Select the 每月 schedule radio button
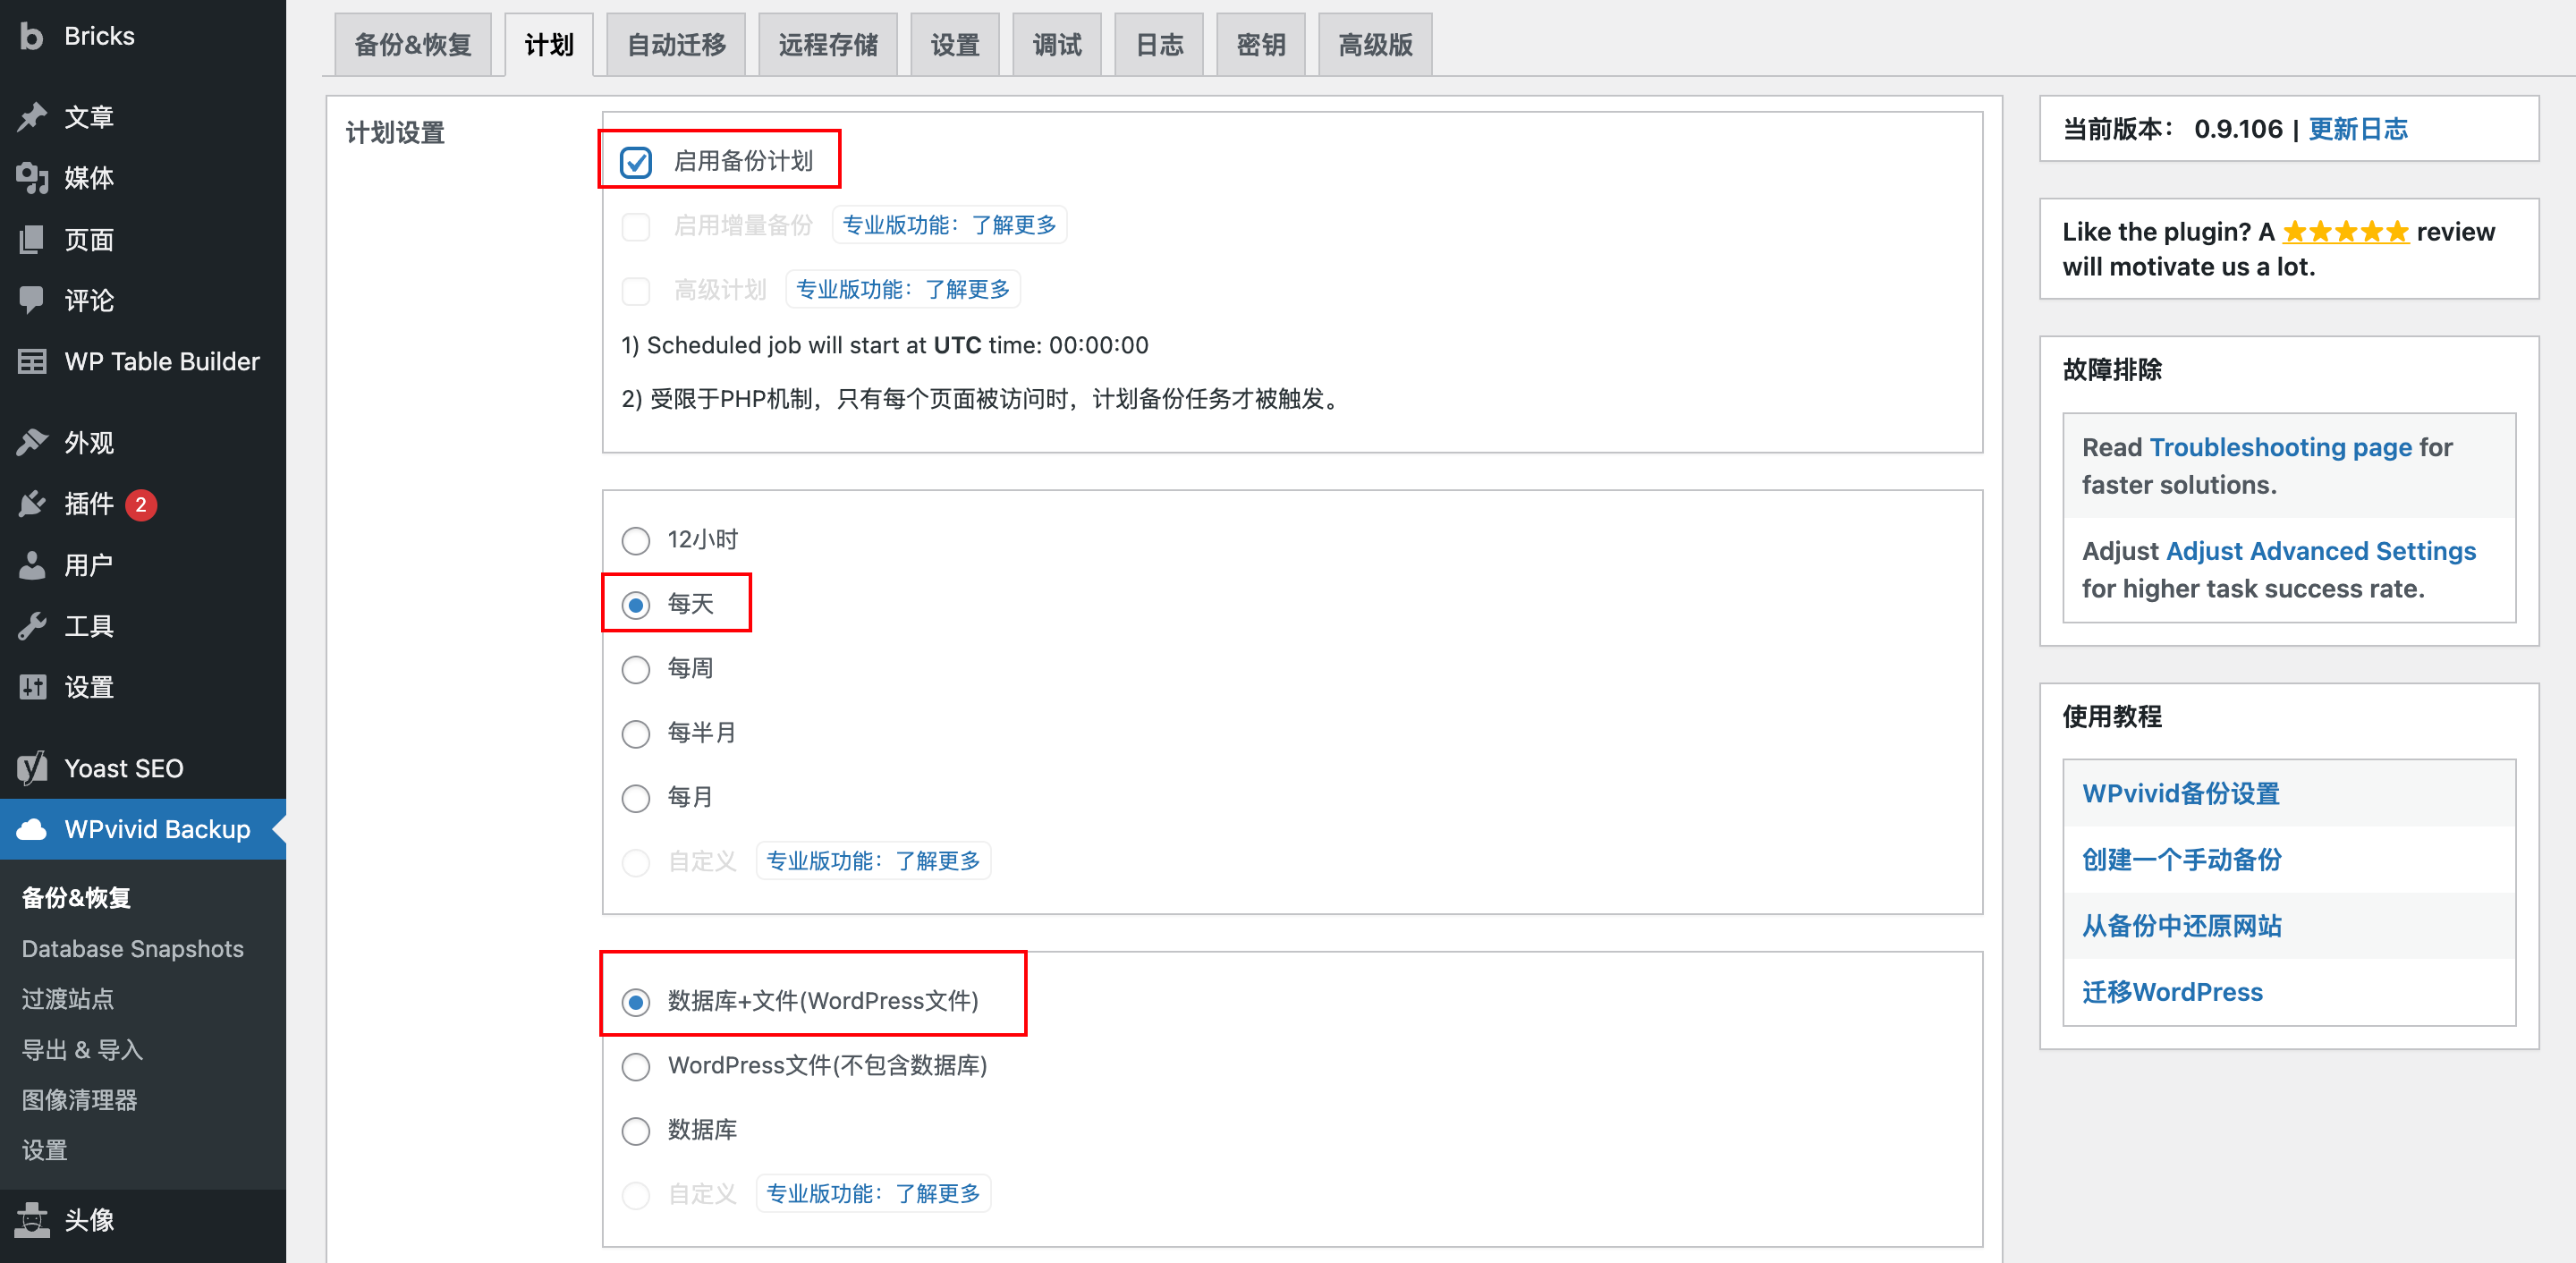The height and width of the screenshot is (1263, 2576). (x=636, y=798)
